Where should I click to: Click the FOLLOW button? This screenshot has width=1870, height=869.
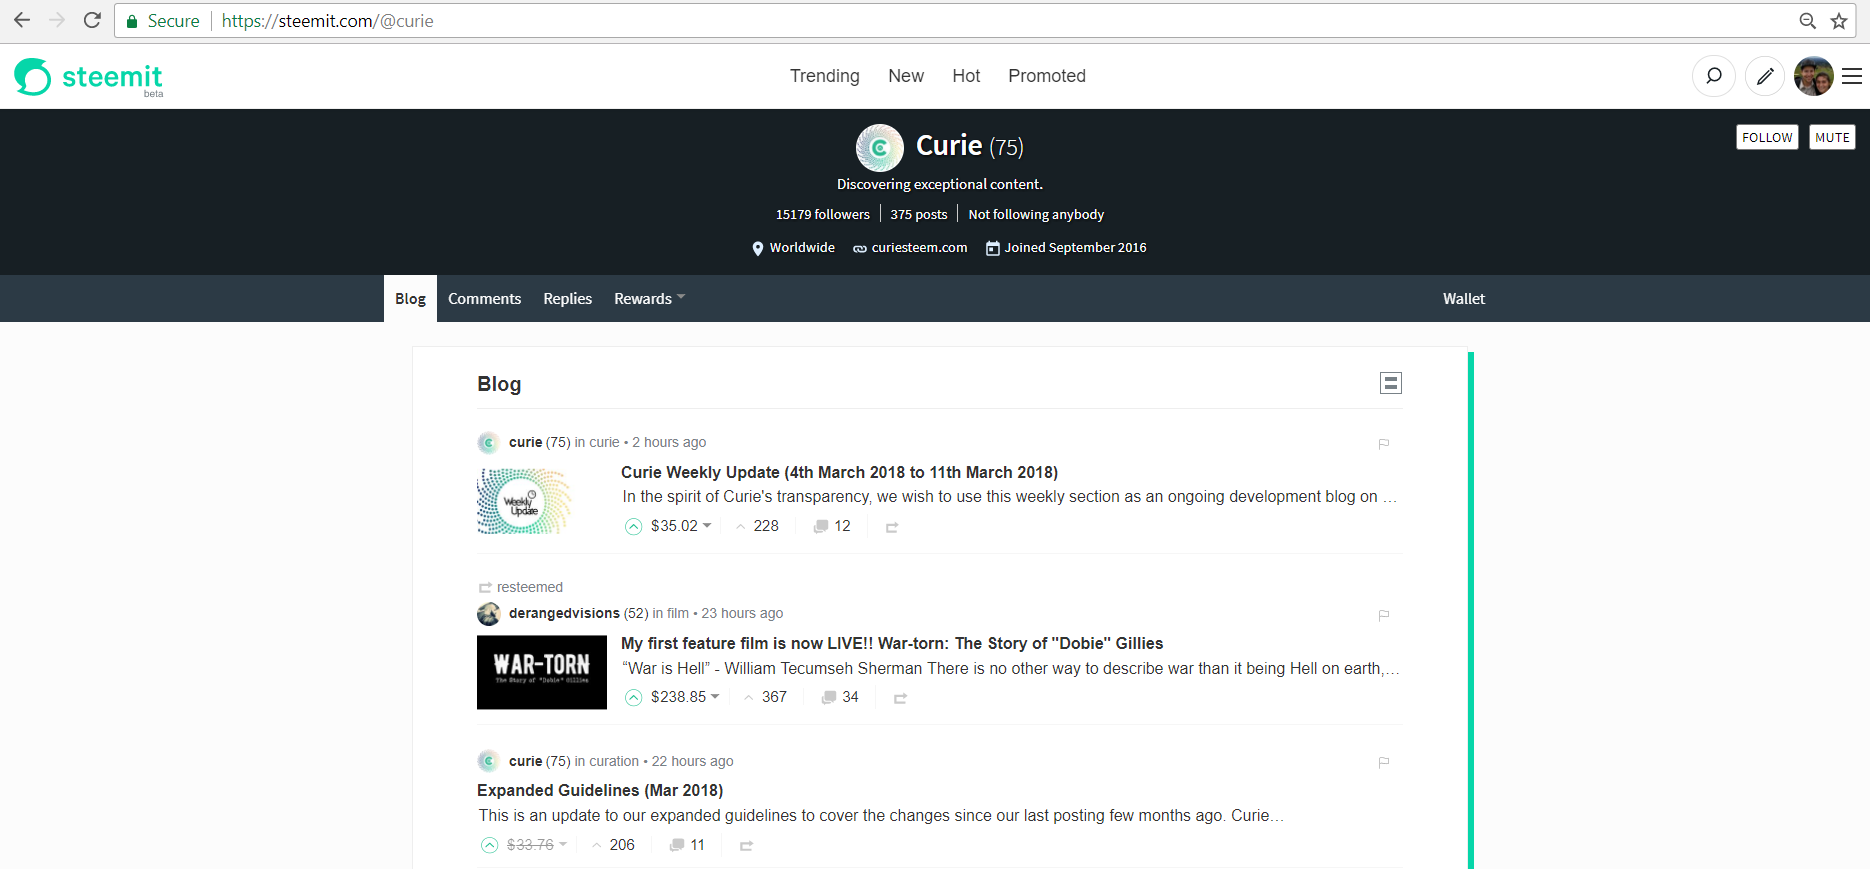(1767, 137)
